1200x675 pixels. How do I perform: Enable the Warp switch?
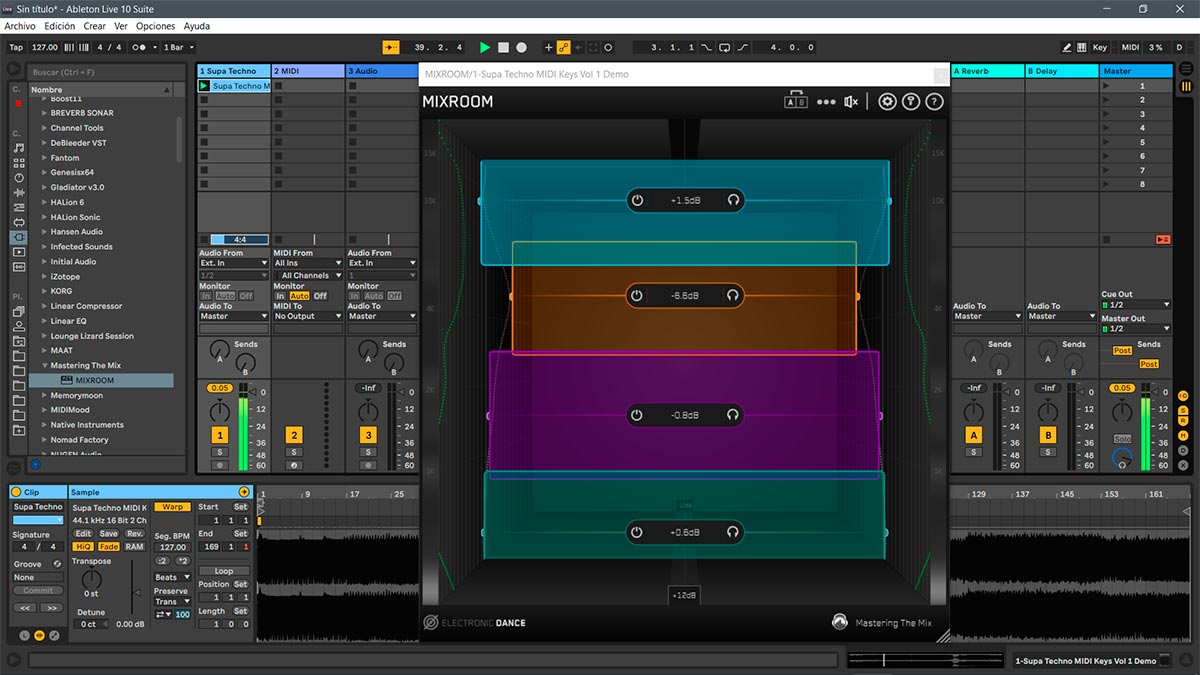point(172,507)
